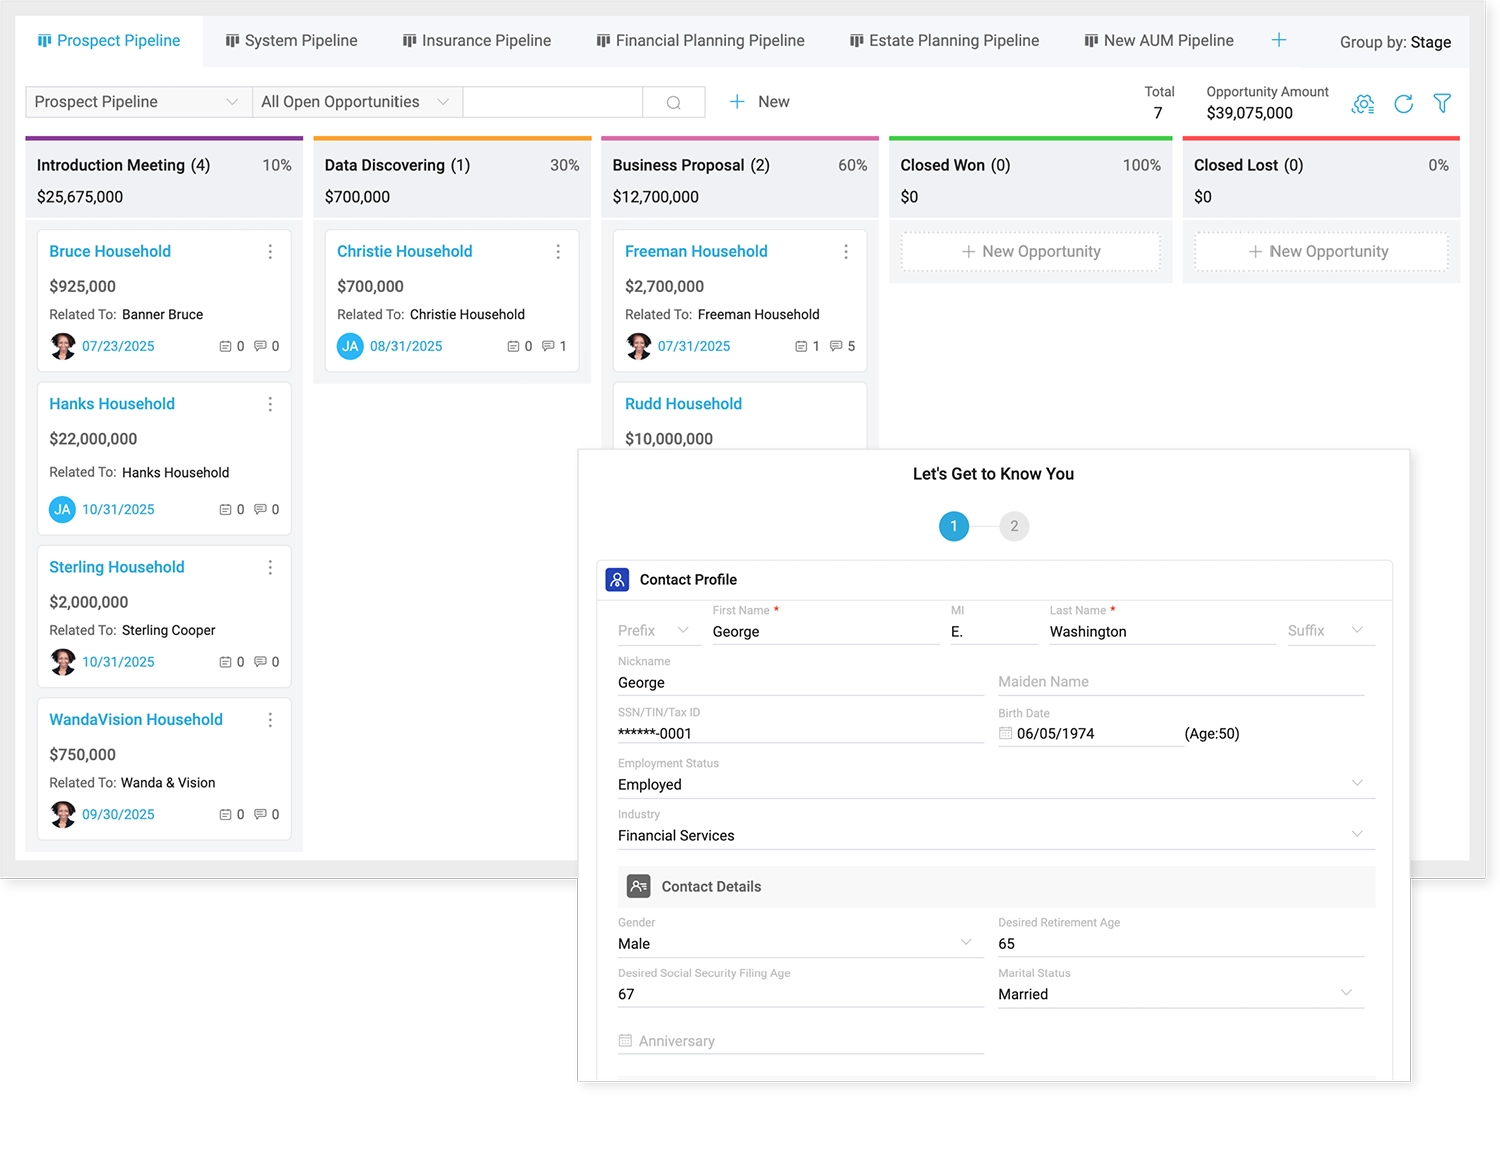Open the pipeline settings gear icon
The width and height of the screenshot is (1500, 1172).
tap(1363, 103)
